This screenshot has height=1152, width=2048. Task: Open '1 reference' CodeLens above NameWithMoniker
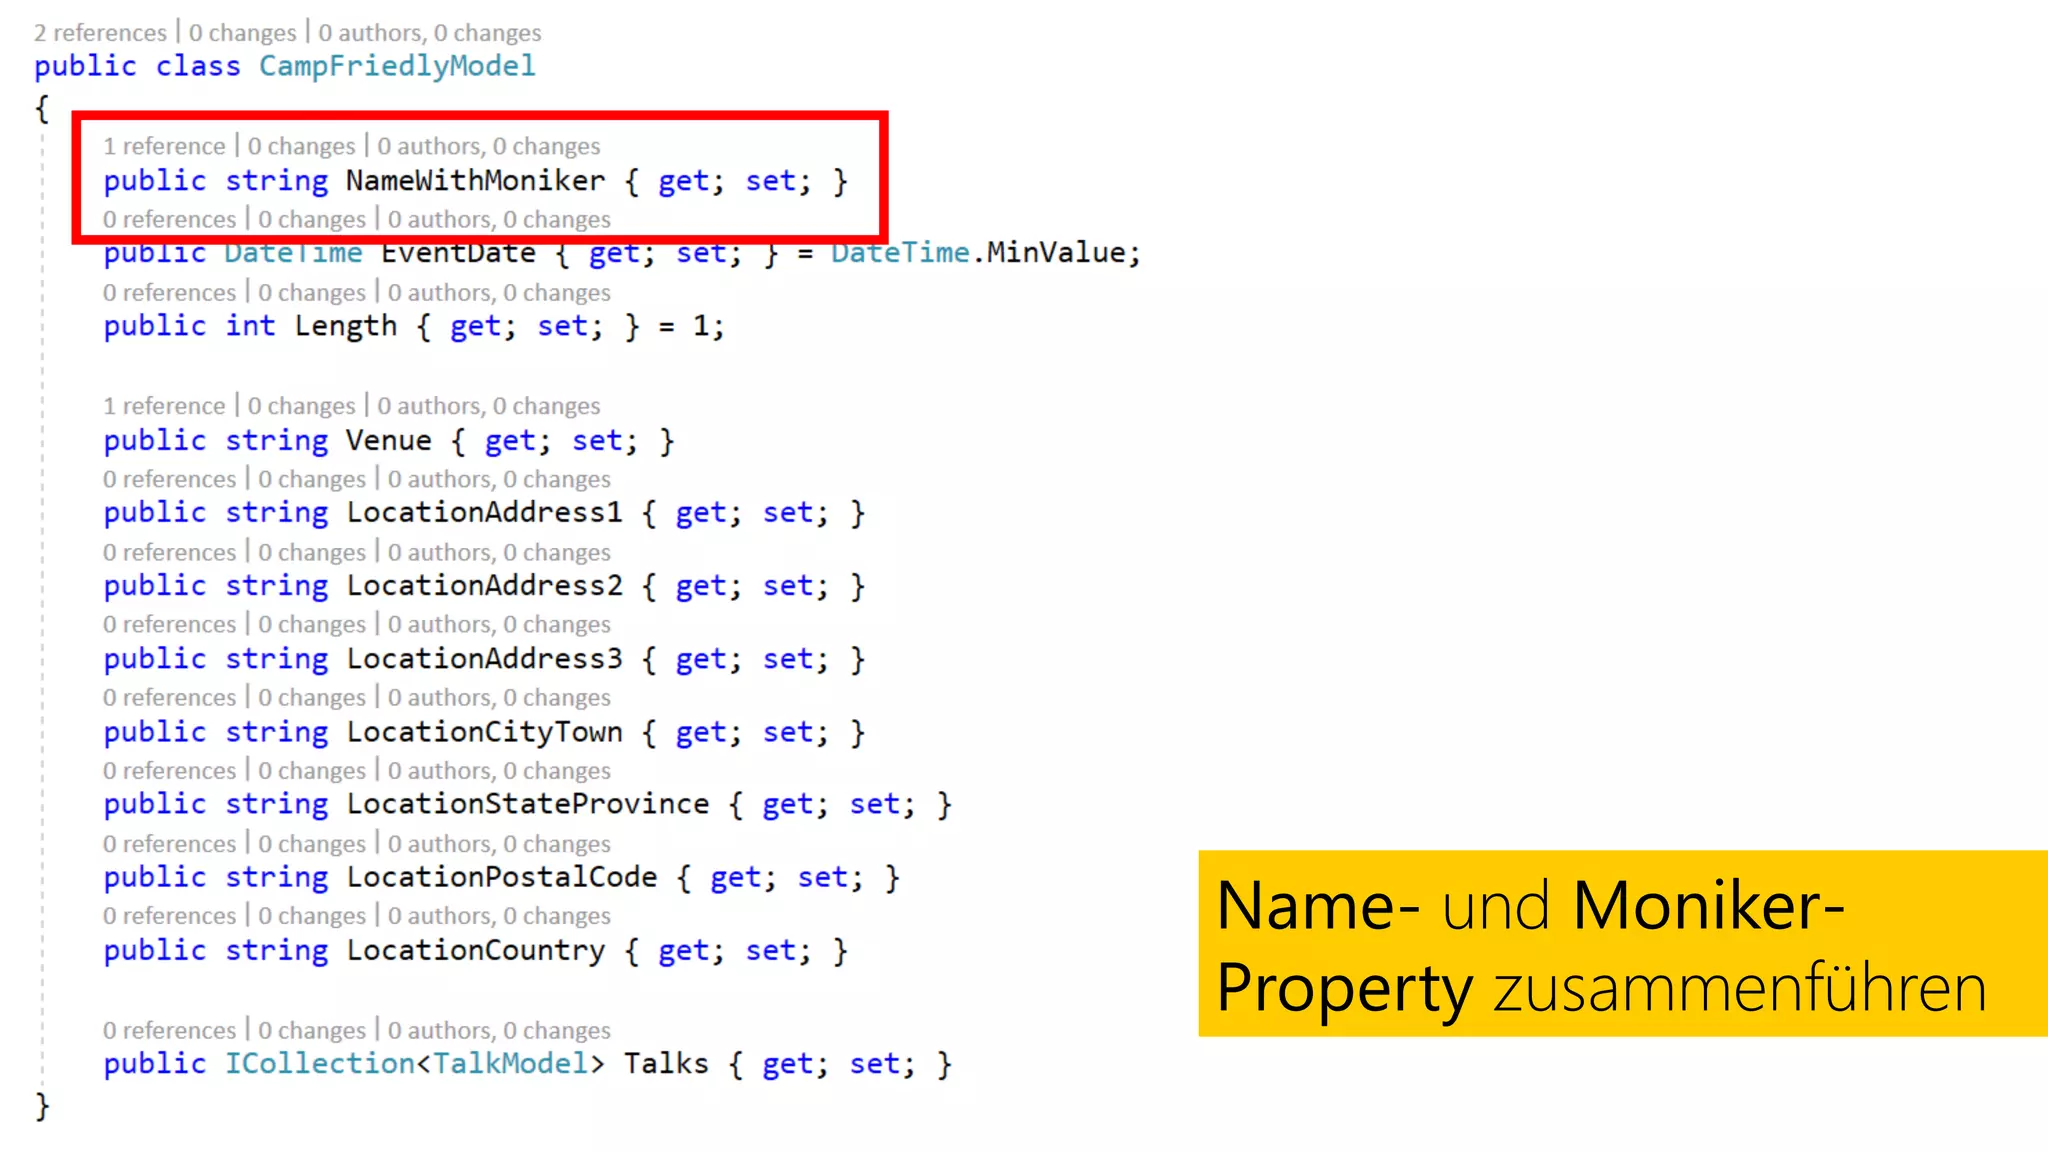click(164, 146)
